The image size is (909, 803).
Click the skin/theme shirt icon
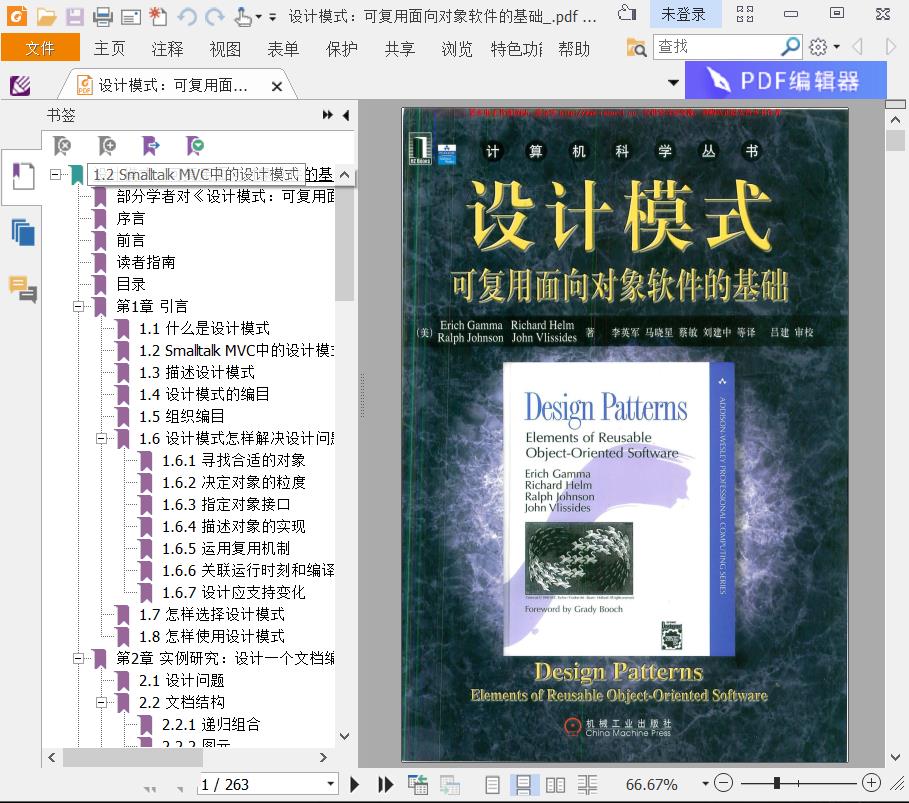click(x=627, y=13)
